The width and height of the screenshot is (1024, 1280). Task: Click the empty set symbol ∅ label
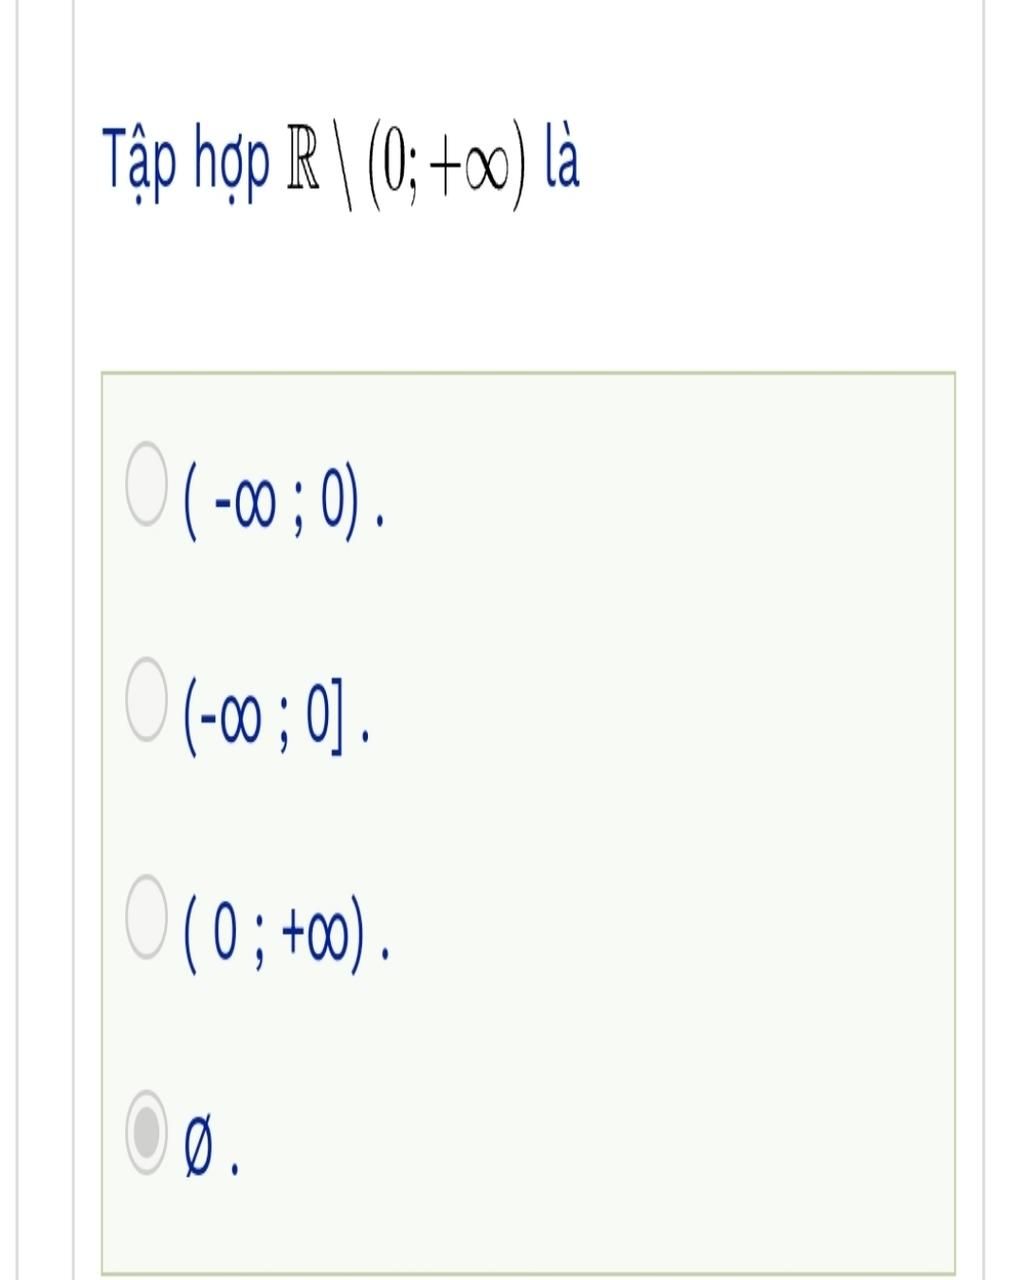(200, 1150)
